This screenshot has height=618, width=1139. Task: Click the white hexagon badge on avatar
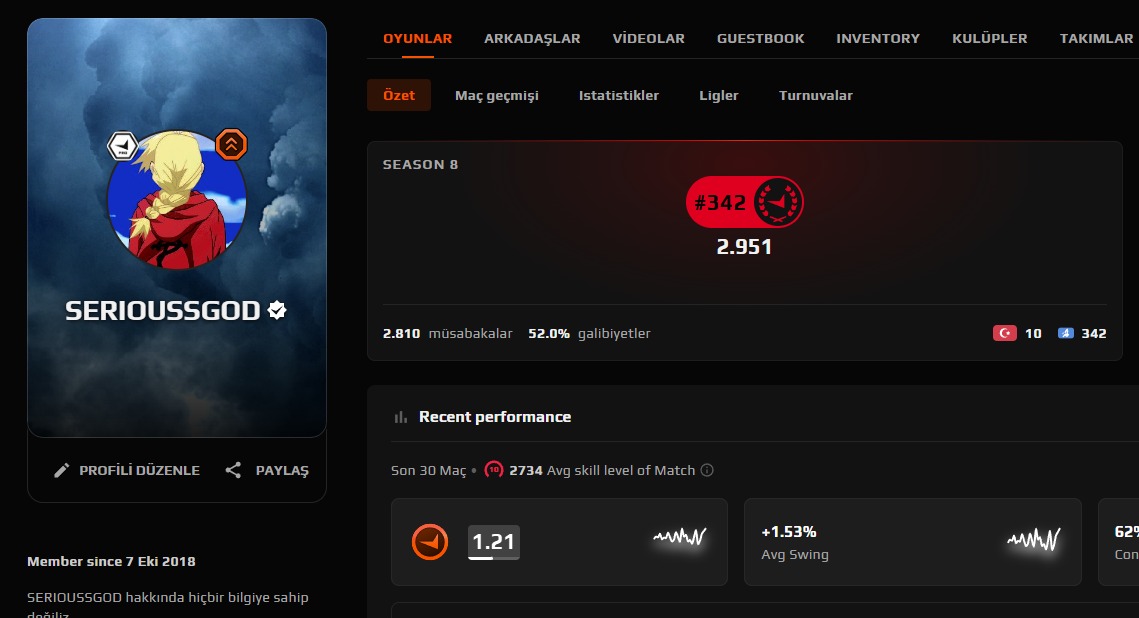pos(123,146)
